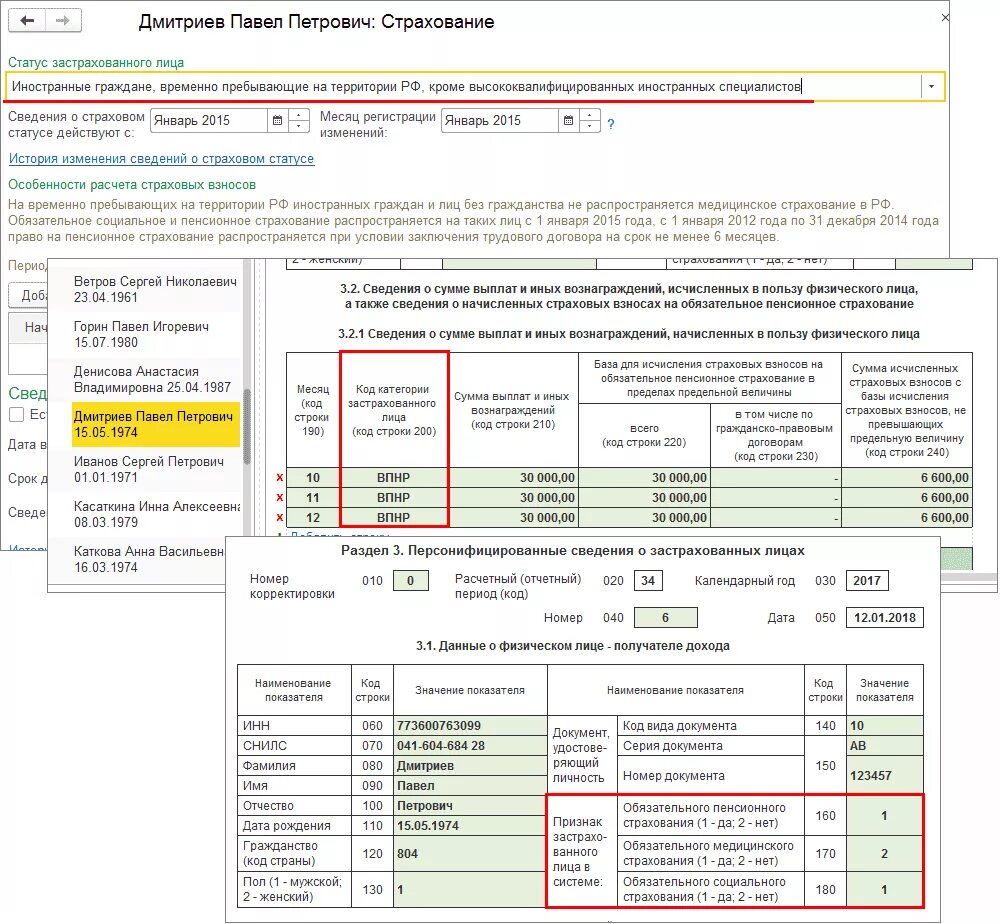Select Касаткина Инна Алексеевна in the list
The image size is (1000, 924).
pos(156,514)
